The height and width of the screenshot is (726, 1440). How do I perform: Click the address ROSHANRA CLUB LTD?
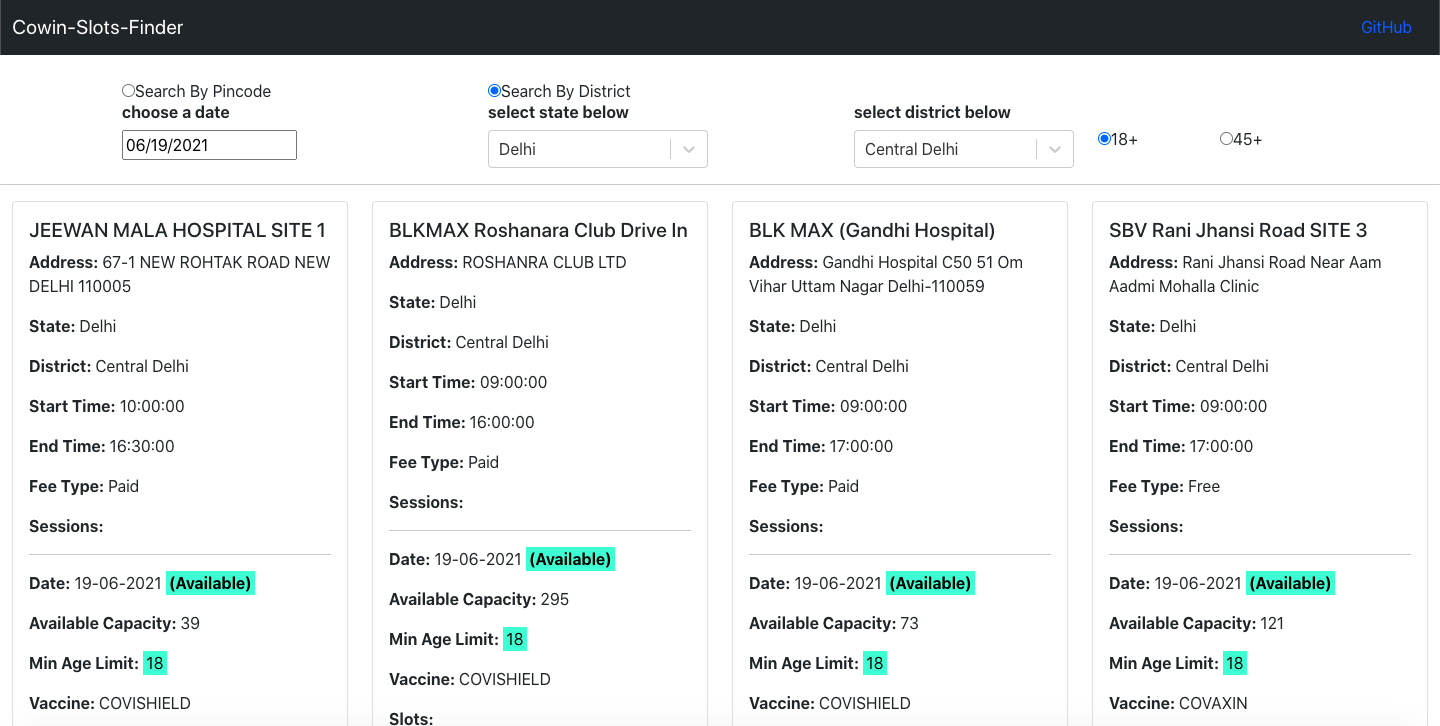[544, 262]
